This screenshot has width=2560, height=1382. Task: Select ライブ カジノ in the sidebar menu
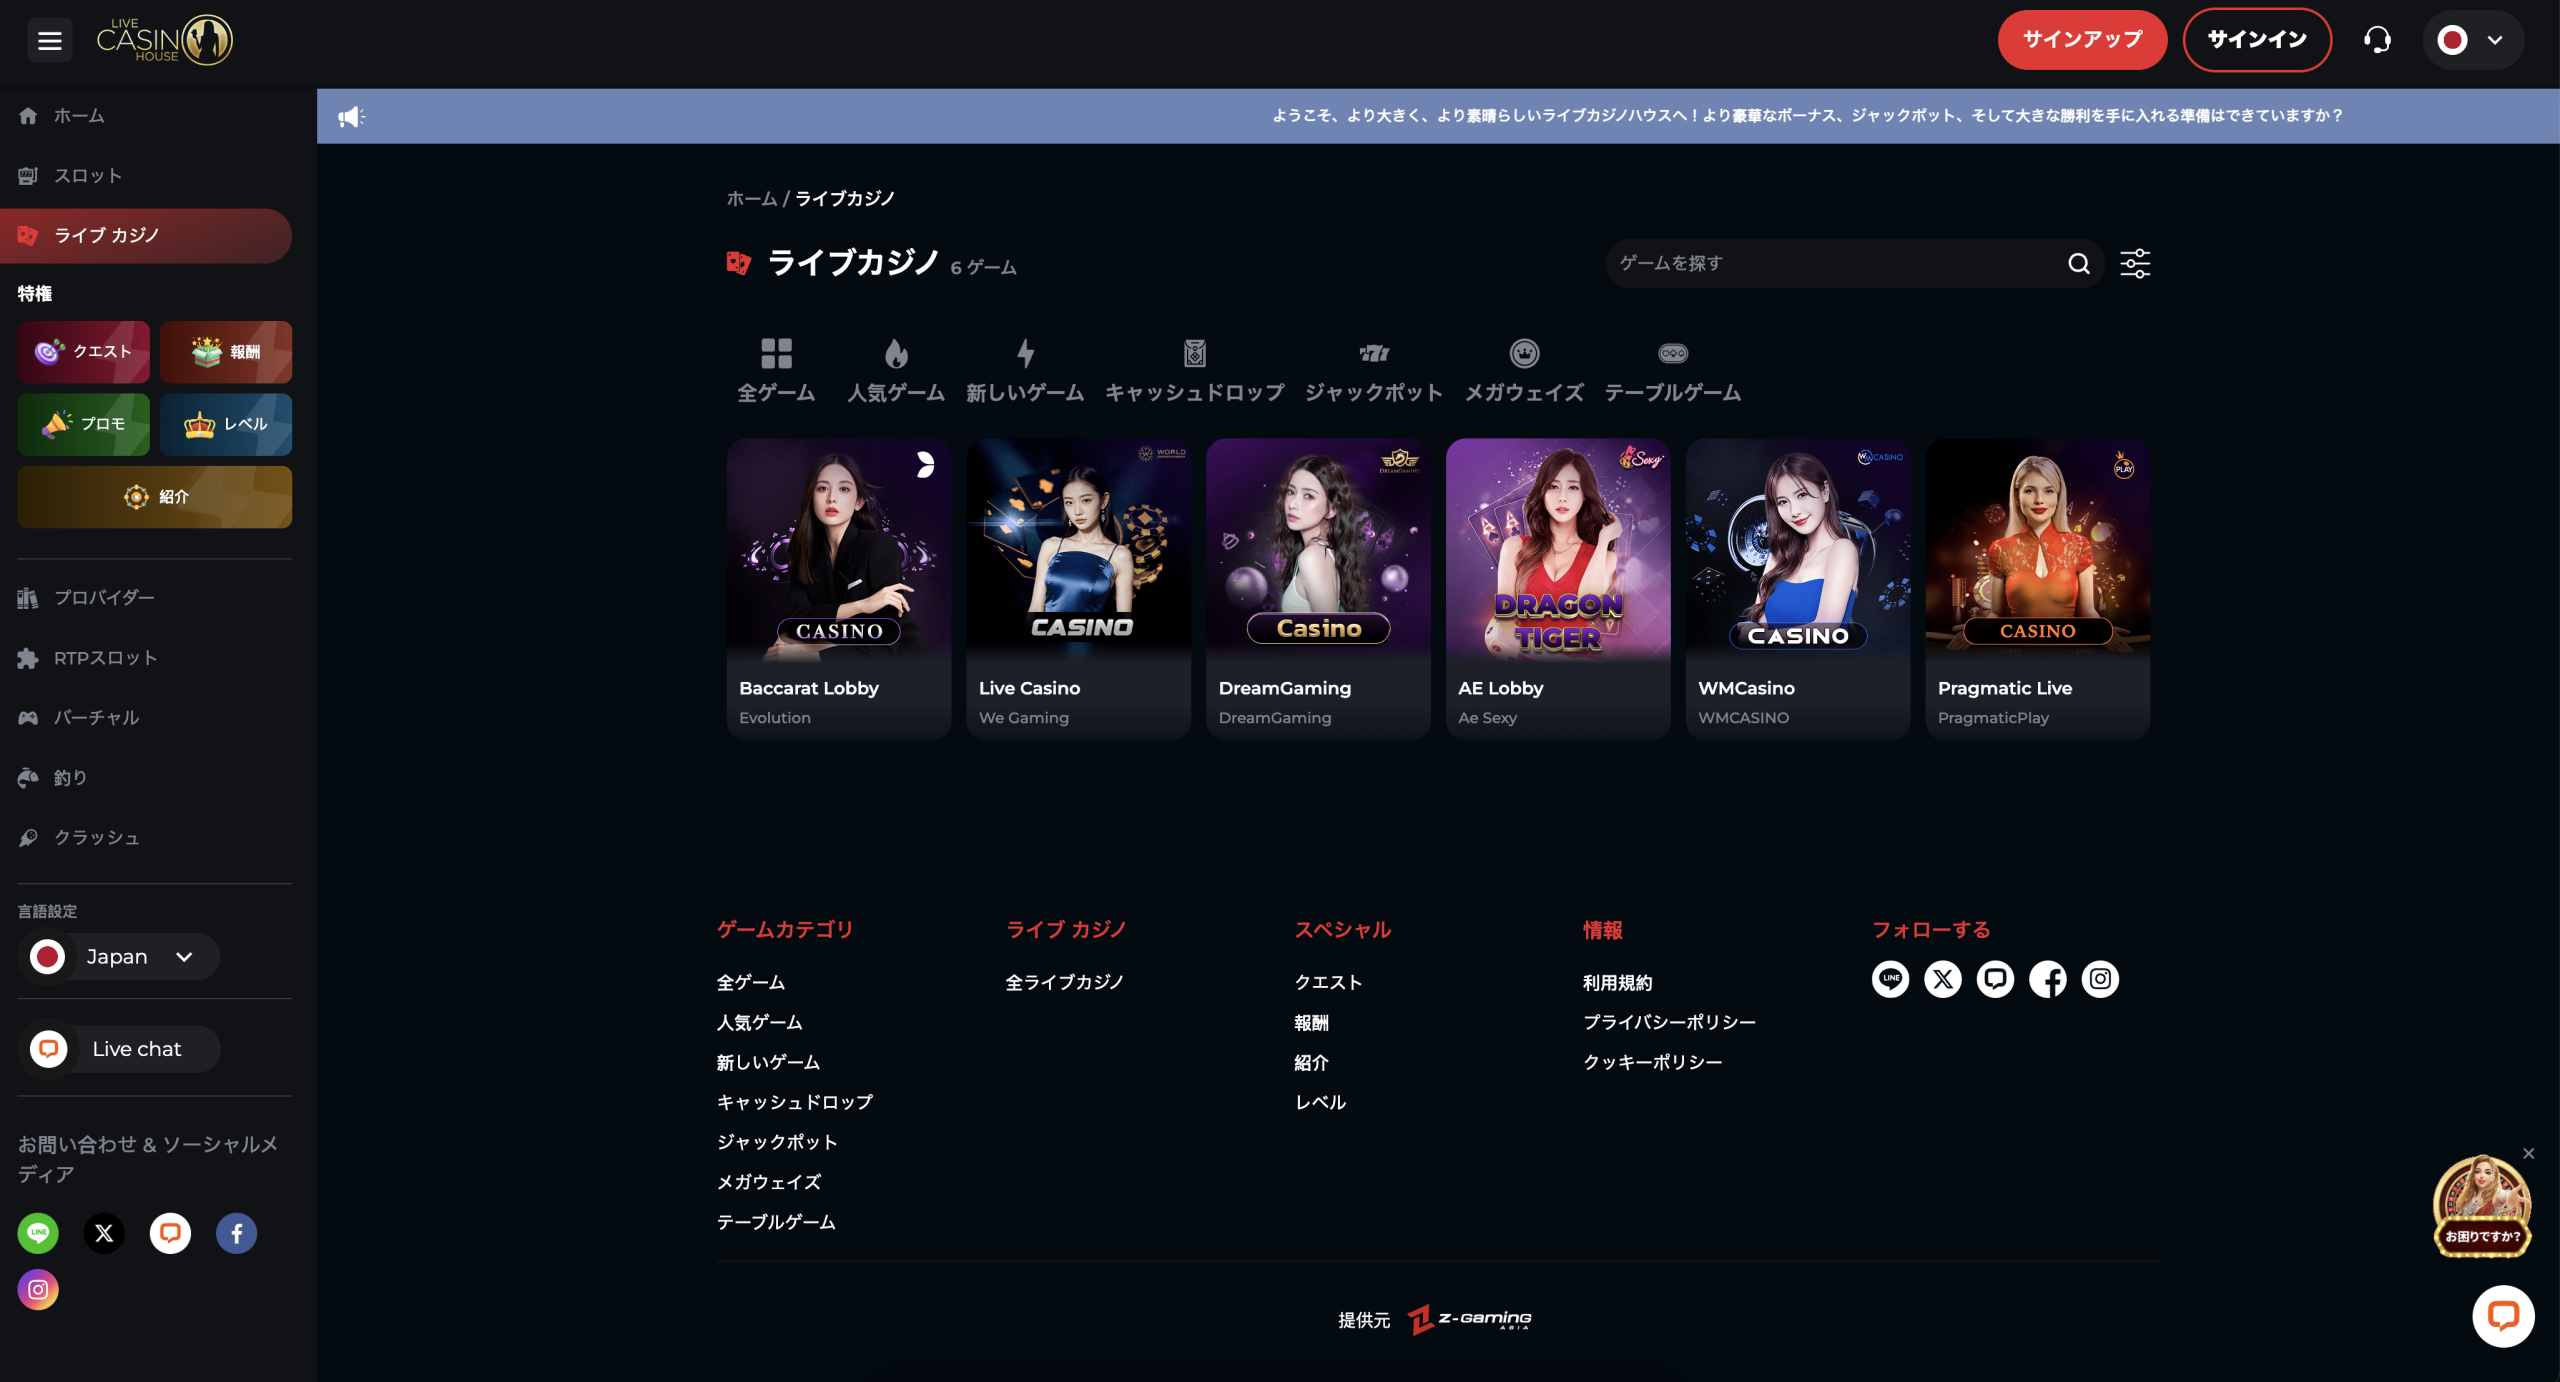(146, 235)
